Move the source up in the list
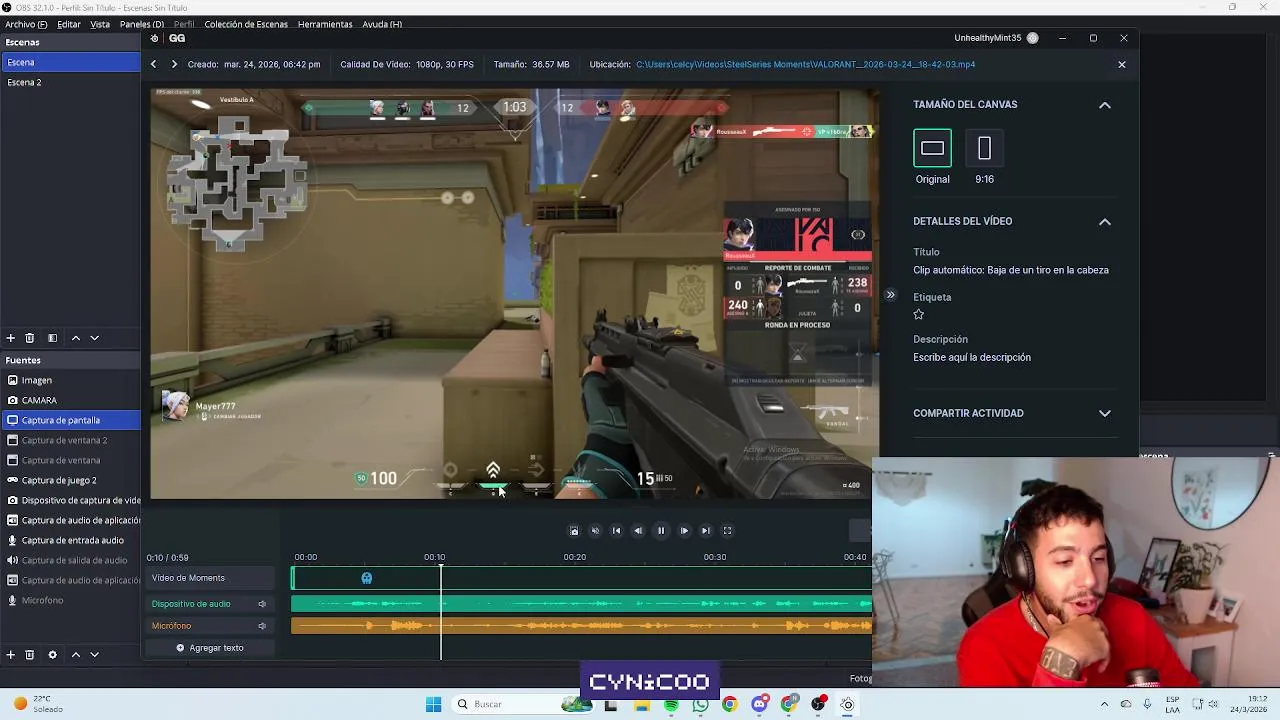Image resolution: width=1280 pixels, height=720 pixels. pos(75,655)
